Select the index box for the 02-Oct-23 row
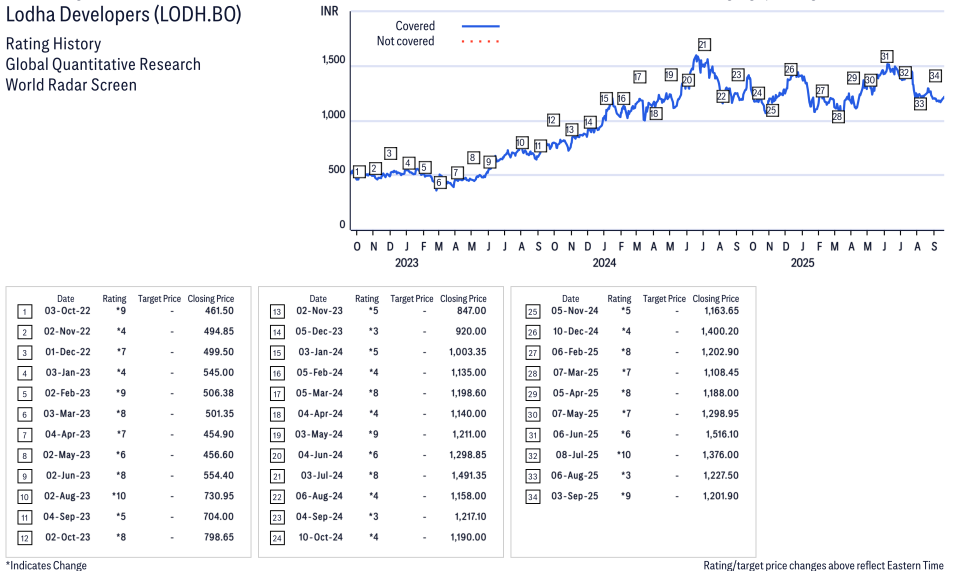The width and height of the screenshot is (955, 571). click(24, 538)
